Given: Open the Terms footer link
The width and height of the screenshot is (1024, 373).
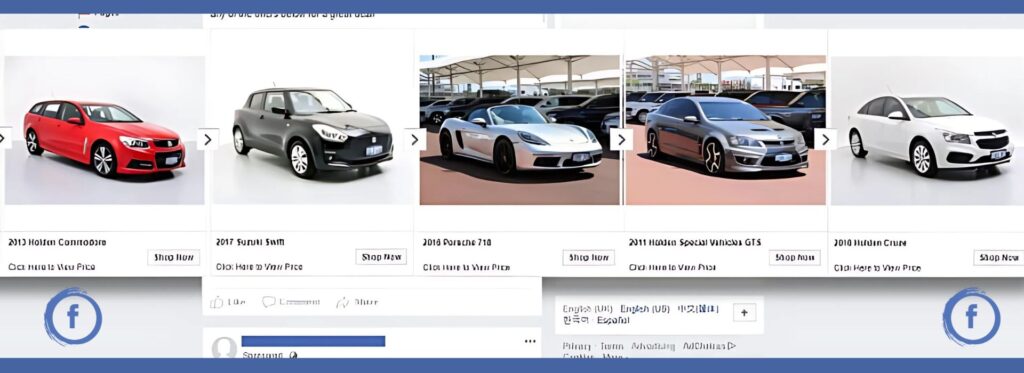Looking at the screenshot, I should pyautogui.click(x=611, y=346).
